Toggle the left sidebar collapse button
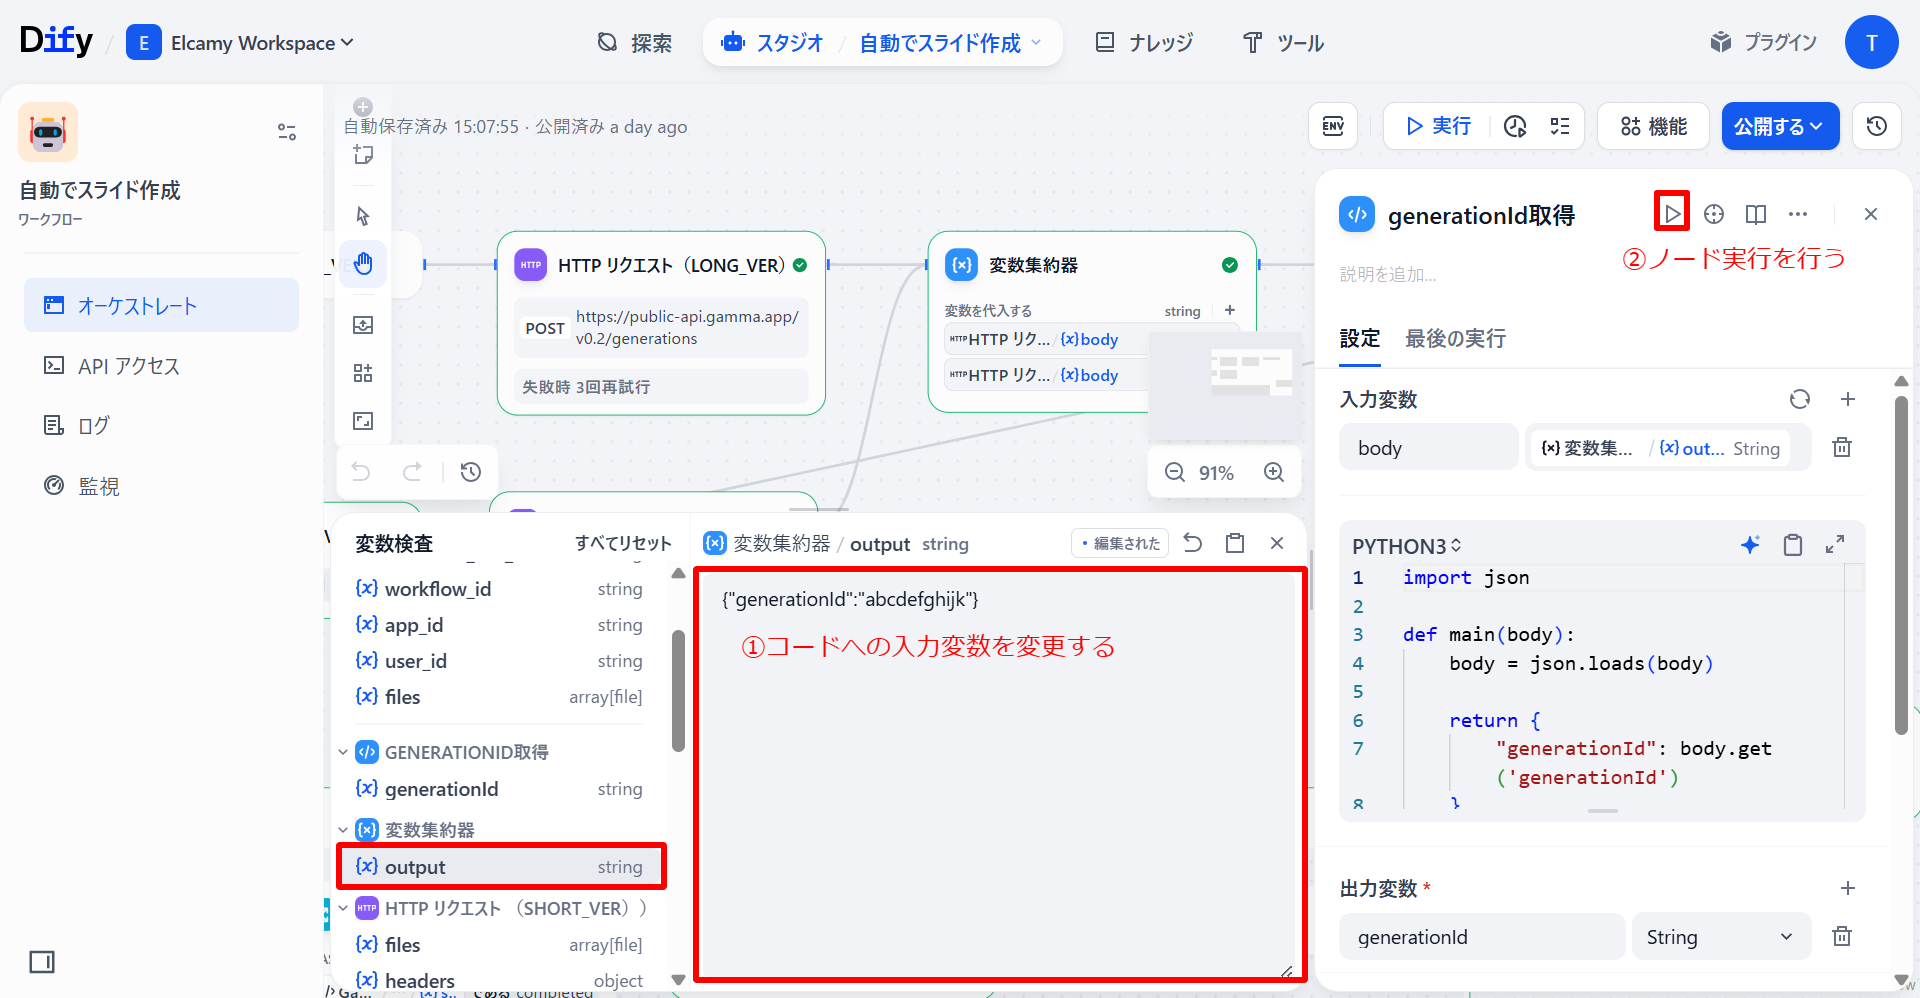Viewport: 1920px width, 998px height. pyautogui.click(x=42, y=962)
